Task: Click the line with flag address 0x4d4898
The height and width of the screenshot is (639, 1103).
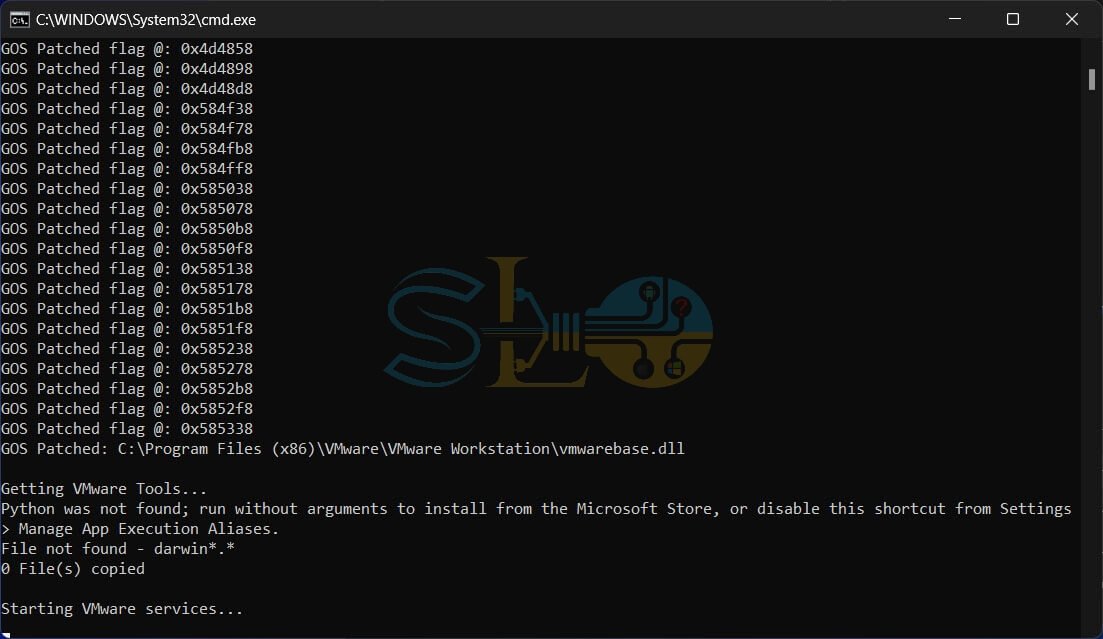Action: (127, 68)
